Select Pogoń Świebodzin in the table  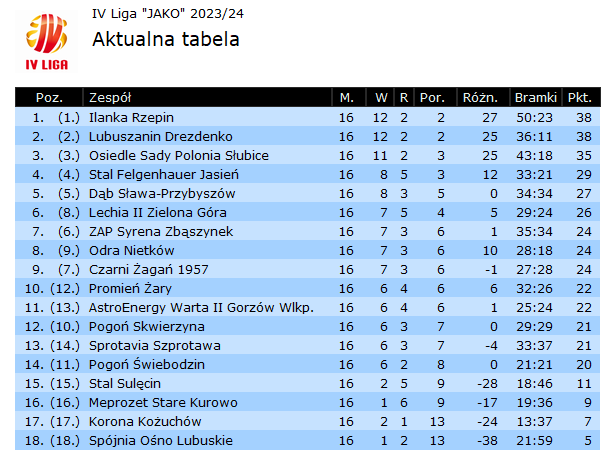click(x=147, y=364)
